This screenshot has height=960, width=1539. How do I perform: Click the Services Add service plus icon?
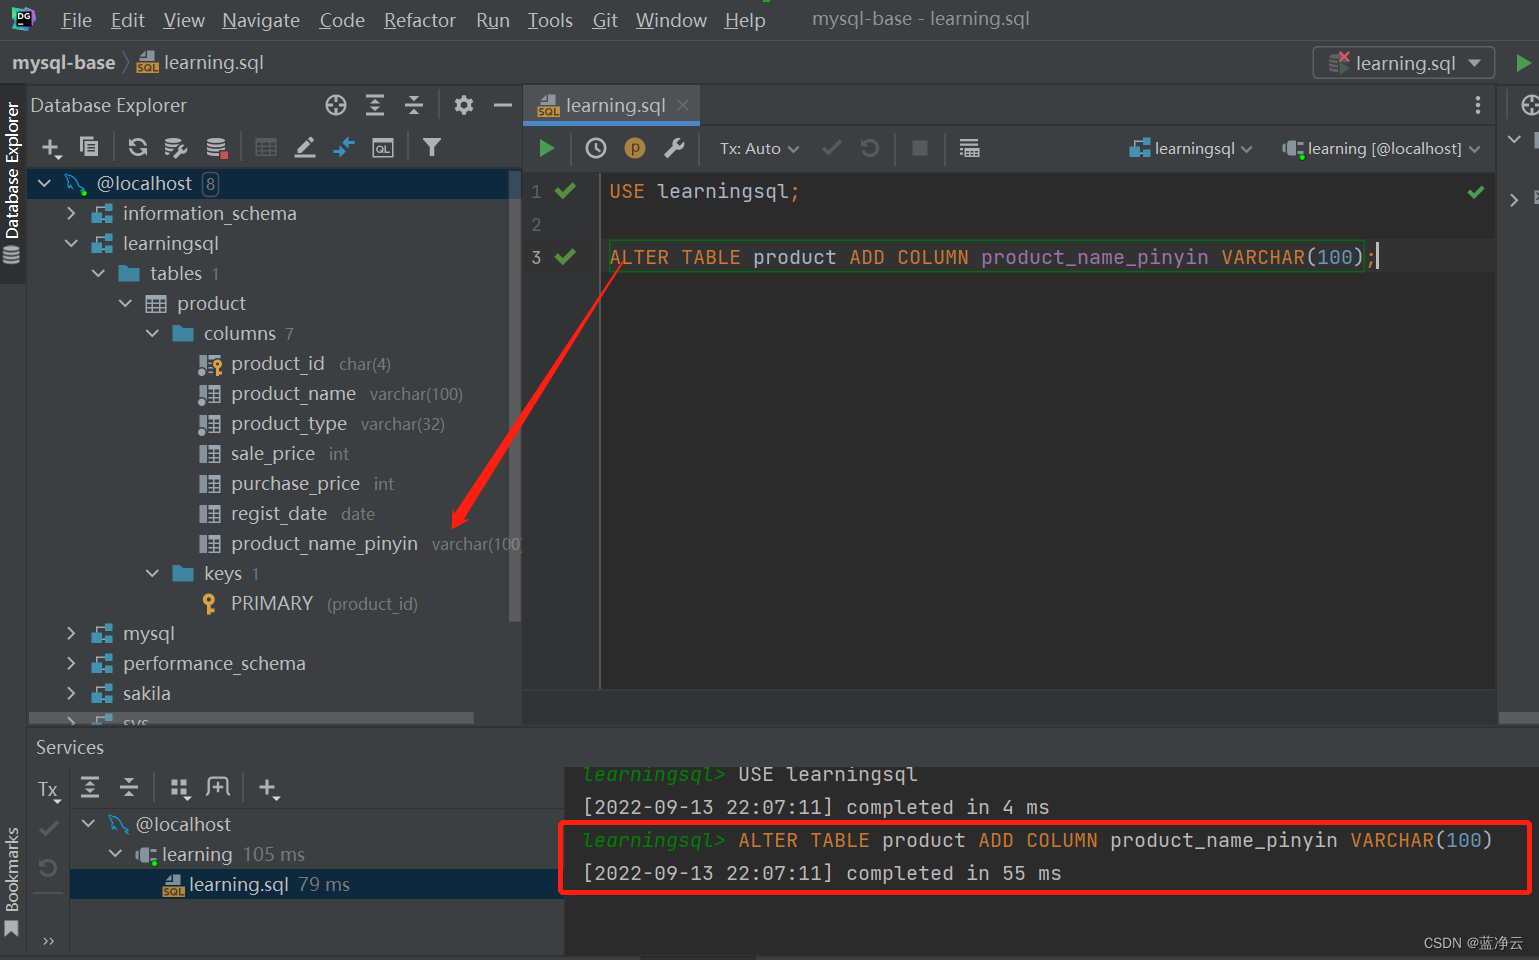(268, 788)
